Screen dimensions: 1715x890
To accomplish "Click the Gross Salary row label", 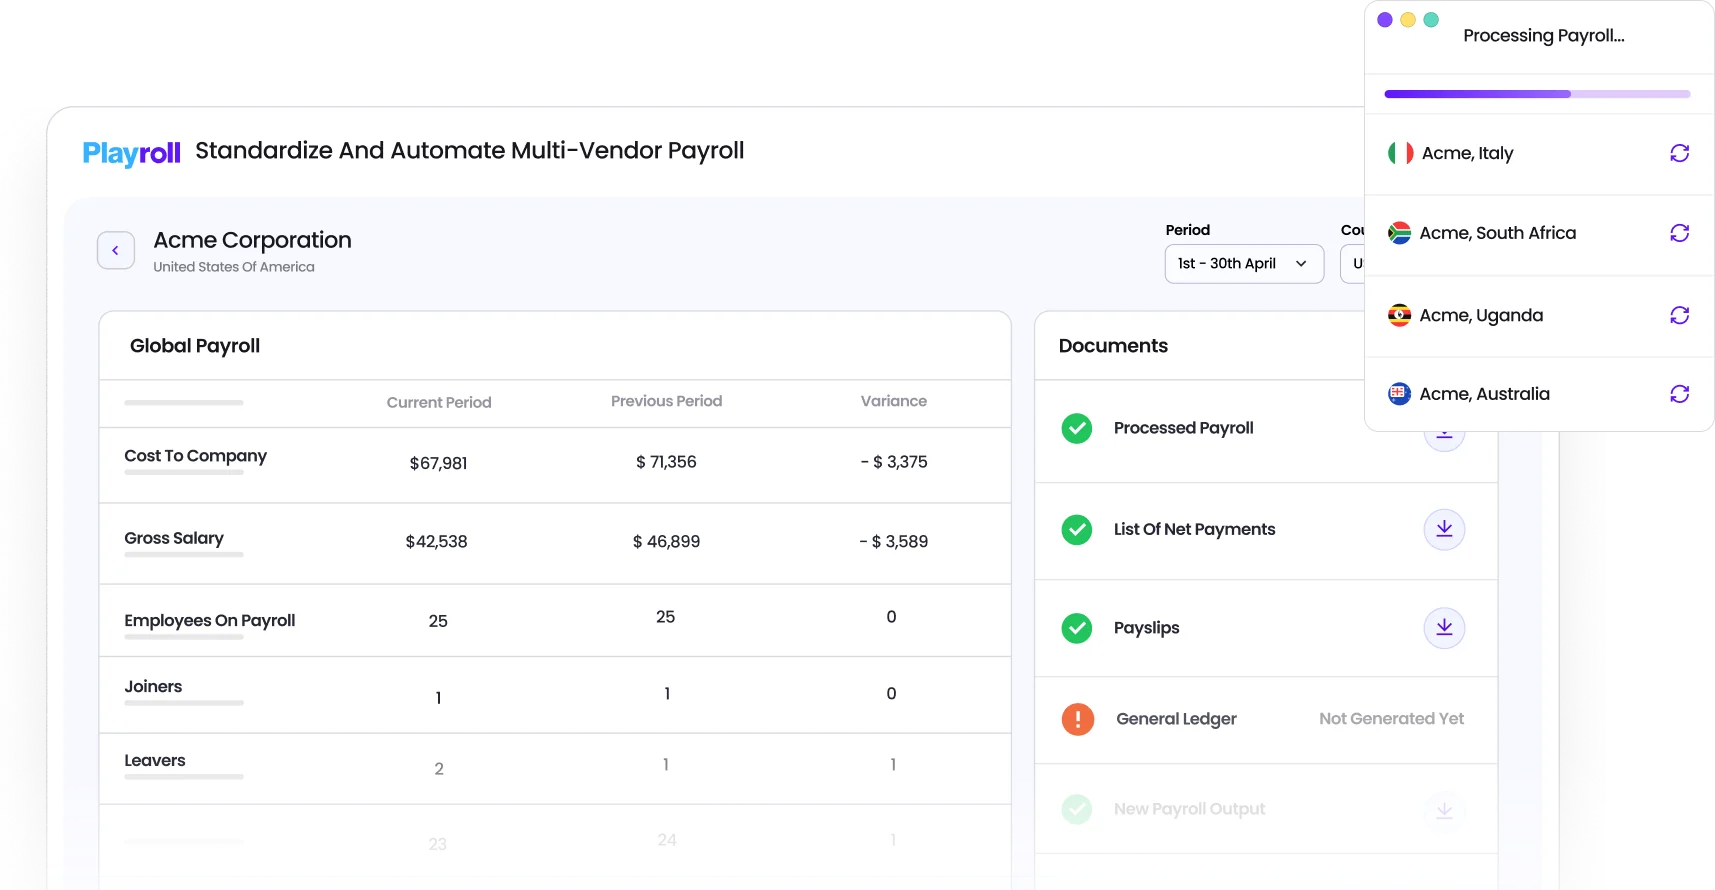I will 174,538.
